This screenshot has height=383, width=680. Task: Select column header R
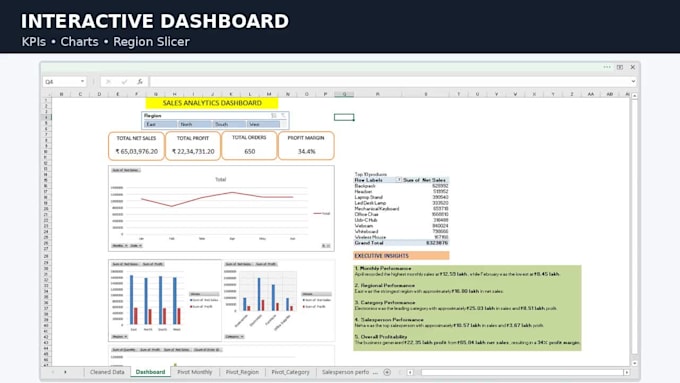pyautogui.click(x=378, y=94)
